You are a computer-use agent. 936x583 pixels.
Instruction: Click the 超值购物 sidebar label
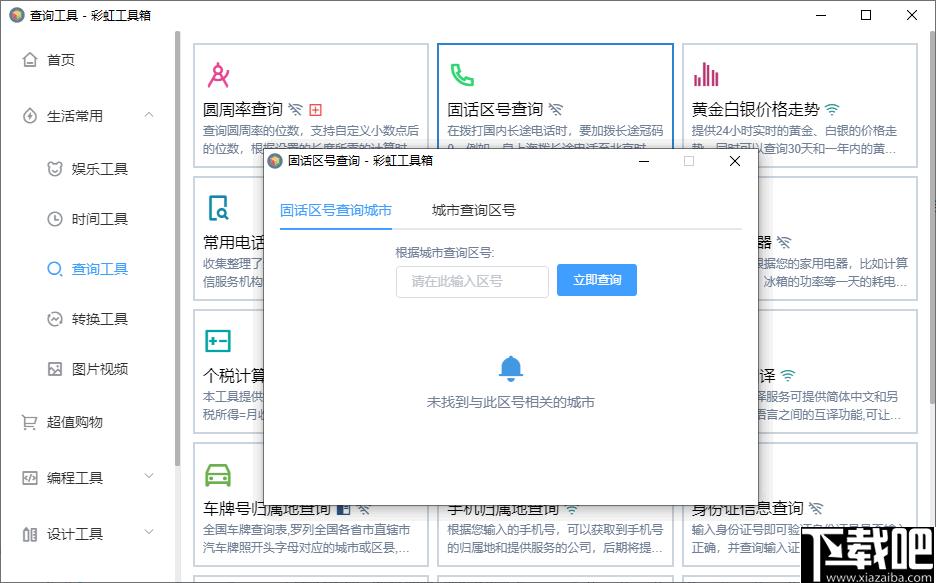[x=75, y=422]
